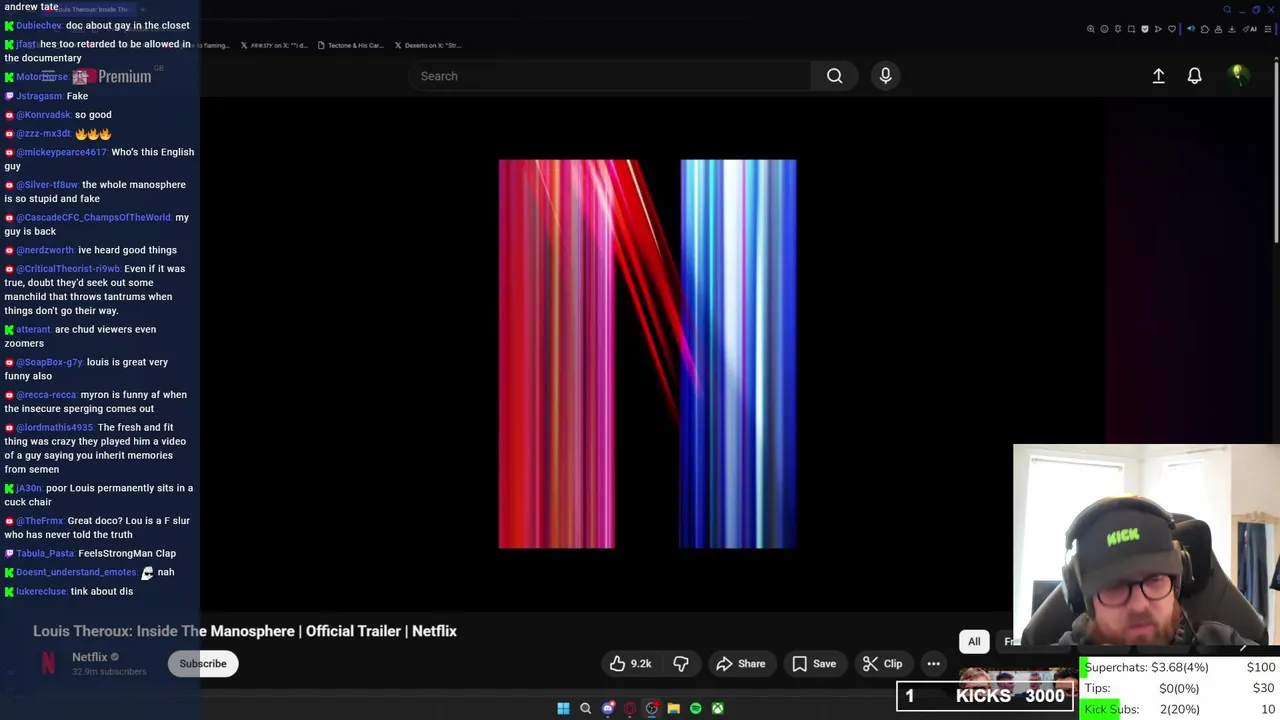Image resolution: width=1280 pixels, height=720 pixels.
Task: Click the webcam overlay thumbnail
Action: pyautogui.click(x=1146, y=545)
